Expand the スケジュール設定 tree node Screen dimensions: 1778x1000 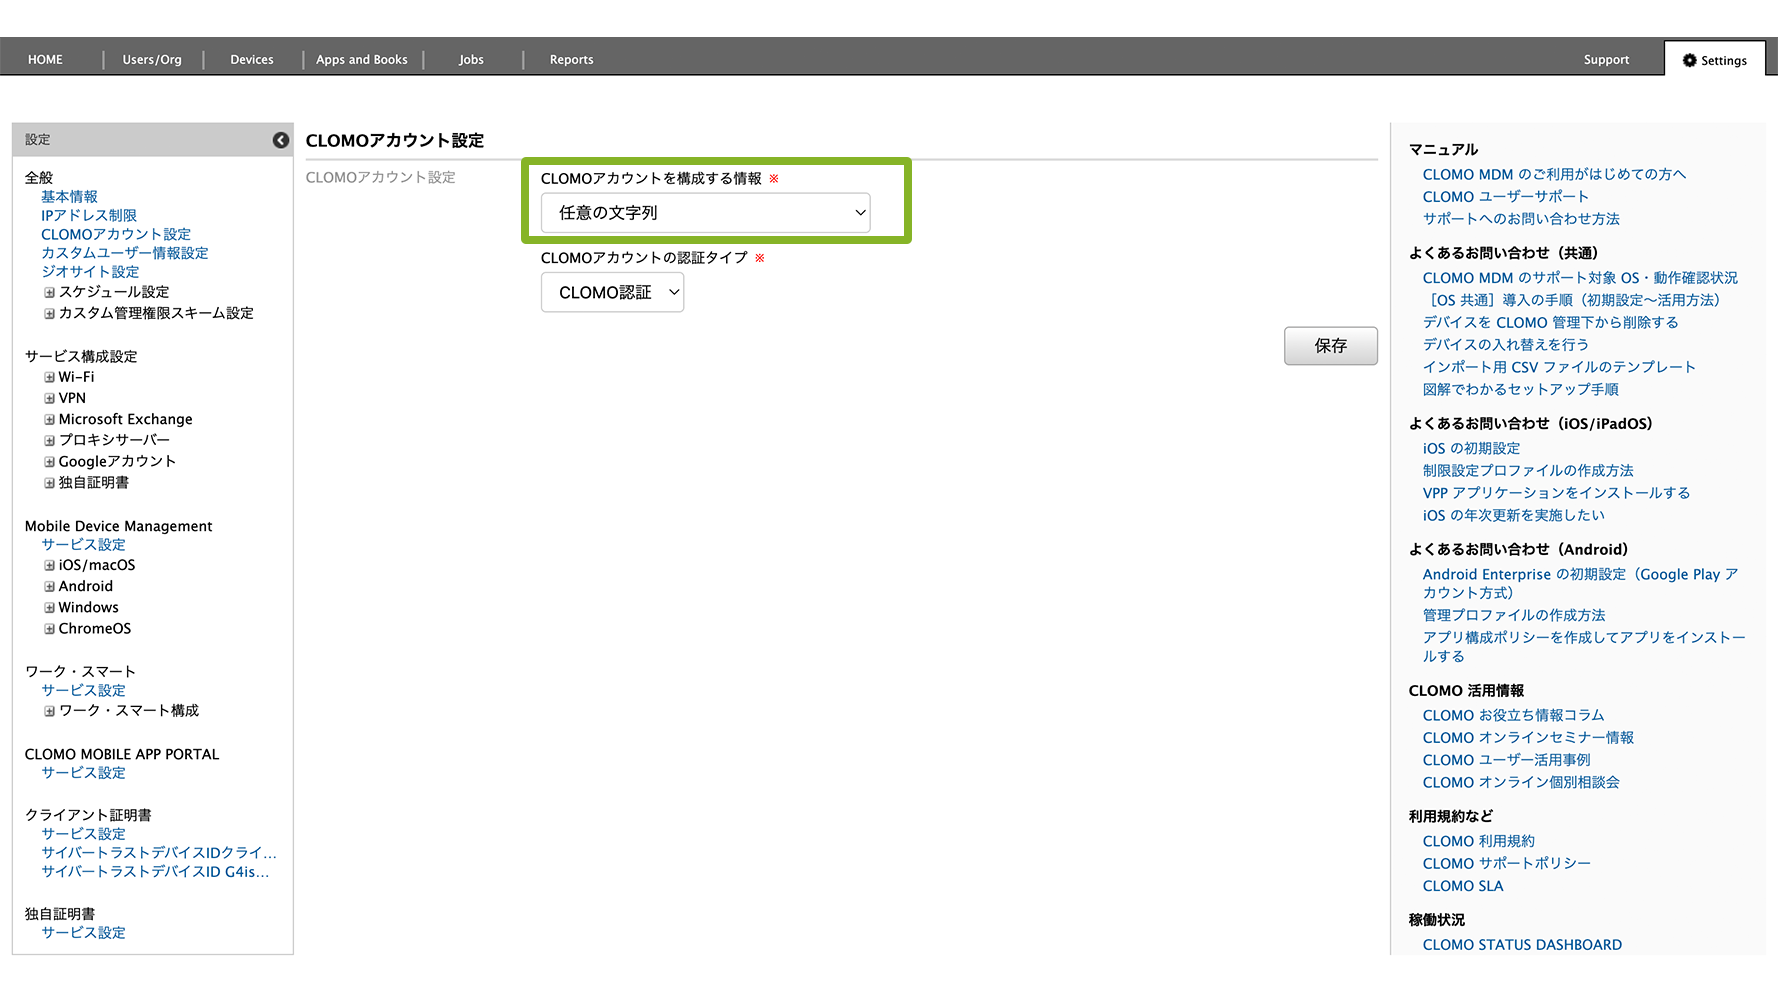[x=49, y=293]
